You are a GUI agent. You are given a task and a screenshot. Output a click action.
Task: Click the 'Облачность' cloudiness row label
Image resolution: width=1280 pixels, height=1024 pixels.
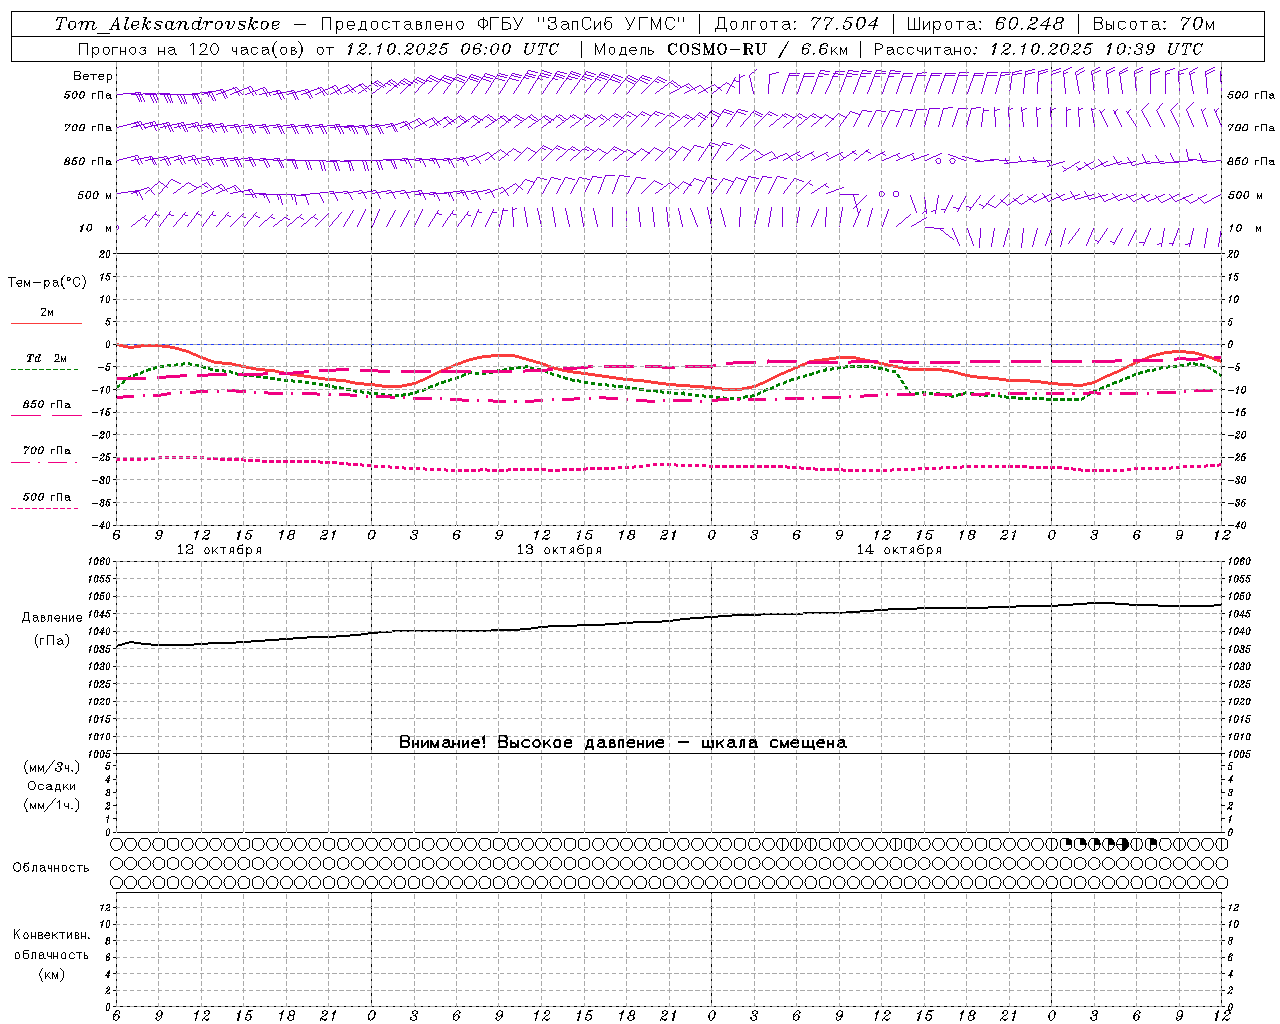point(51,868)
